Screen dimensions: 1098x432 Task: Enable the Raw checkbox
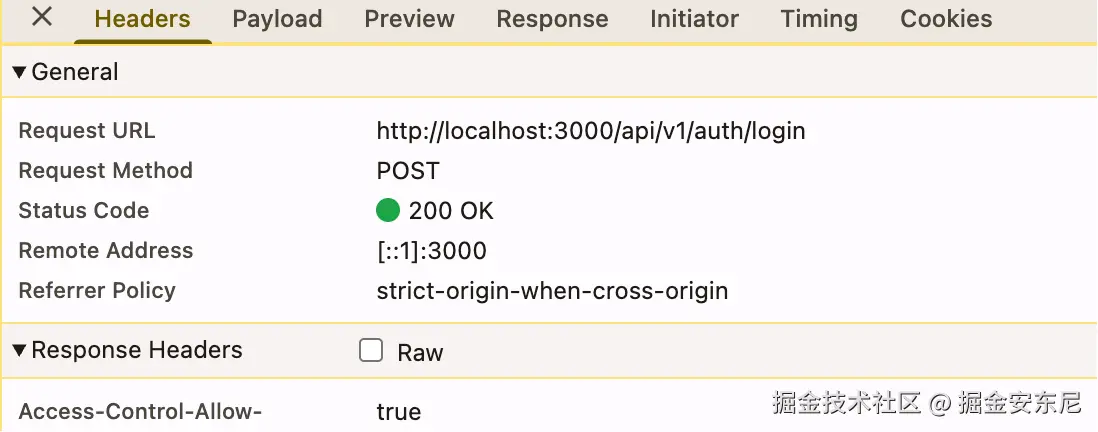pyautogui.click(x=371, y=350)
